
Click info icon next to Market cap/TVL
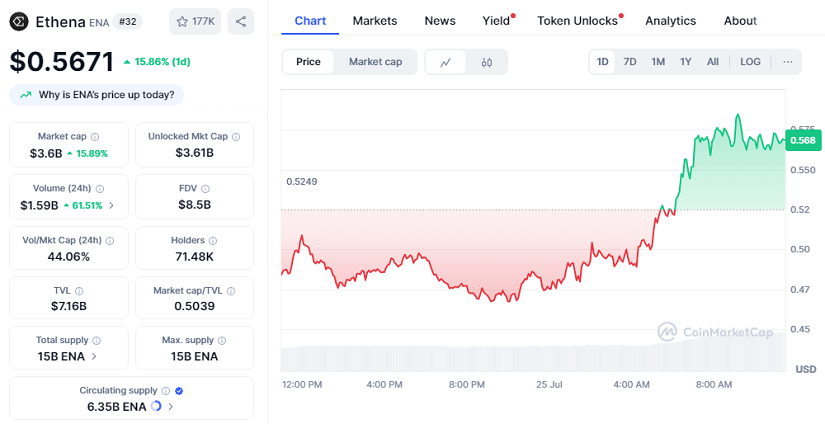[230, 290]
